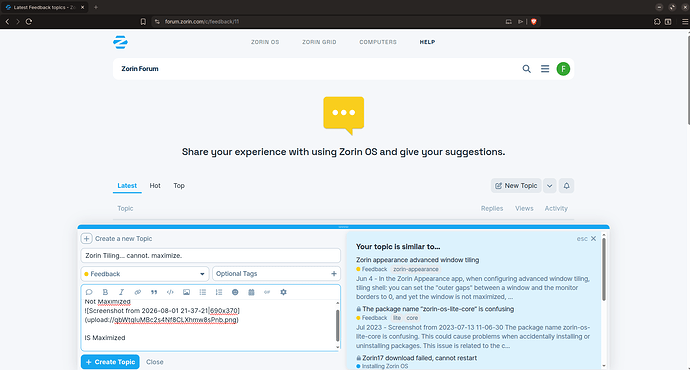The height and width of the screenshot is (370, 690).
Task: Open the ZORIN GRID nav item
Action: click(319, 42)
